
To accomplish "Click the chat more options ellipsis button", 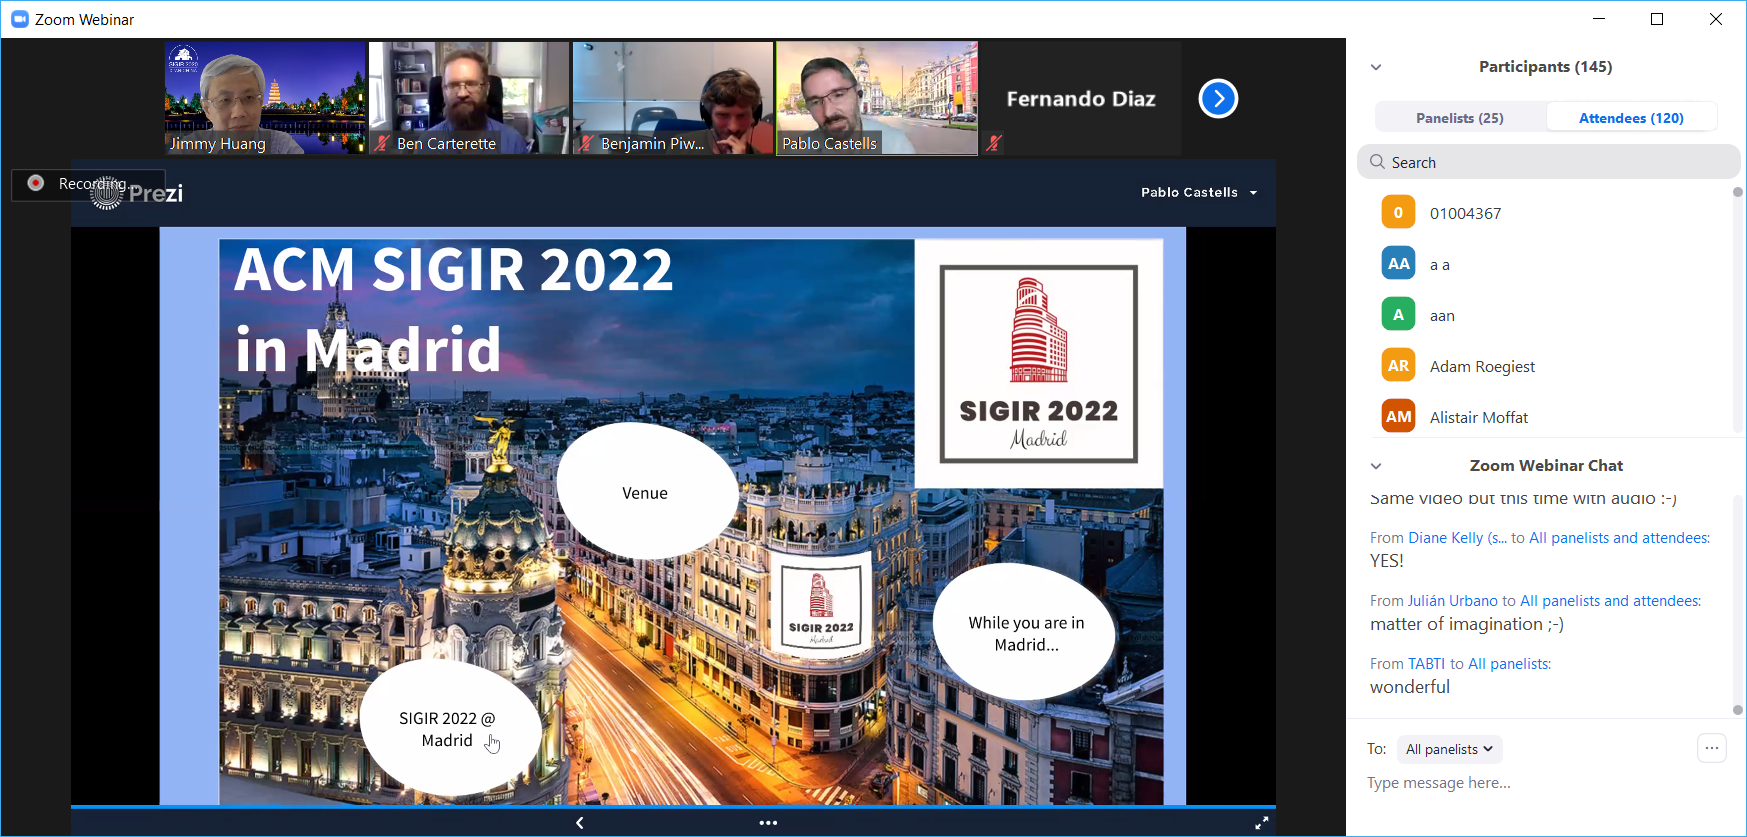I will click(x=1711, y=748).
